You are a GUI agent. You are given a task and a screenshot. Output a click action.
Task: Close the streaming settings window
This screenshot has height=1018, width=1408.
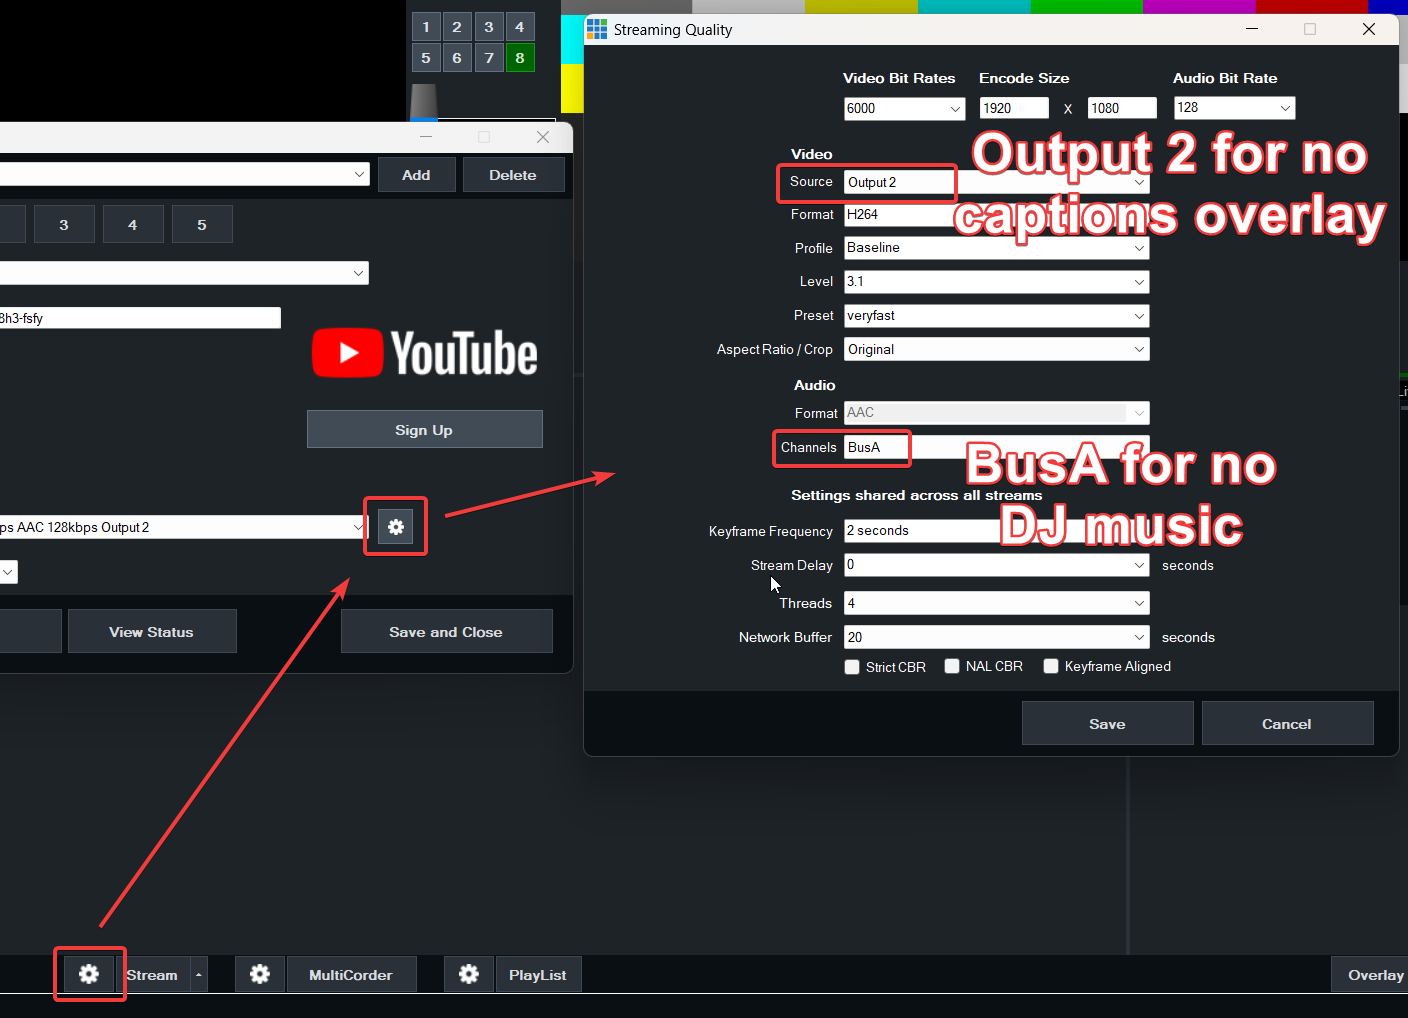pyautogui.click(x=543, y=137)
